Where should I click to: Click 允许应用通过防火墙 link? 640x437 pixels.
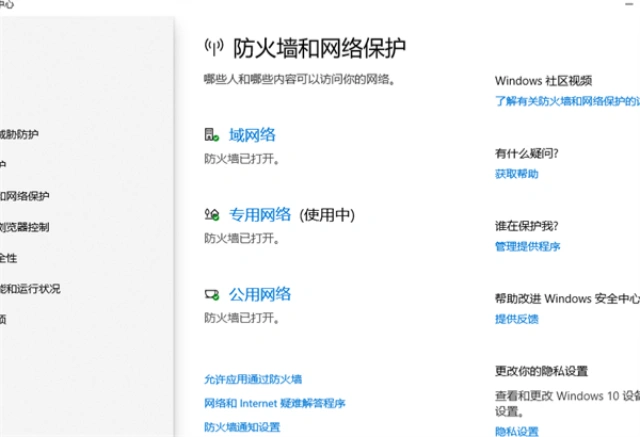[253, 379]
